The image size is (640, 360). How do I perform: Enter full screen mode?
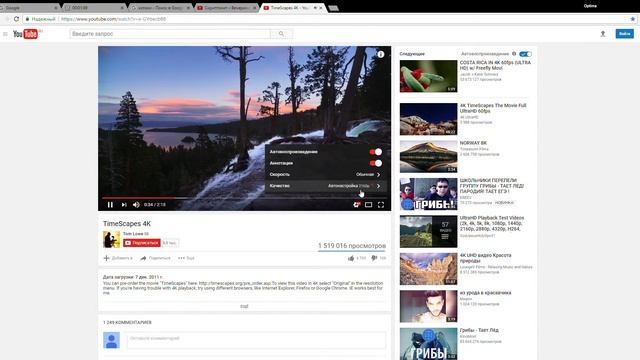coord(381,204)
